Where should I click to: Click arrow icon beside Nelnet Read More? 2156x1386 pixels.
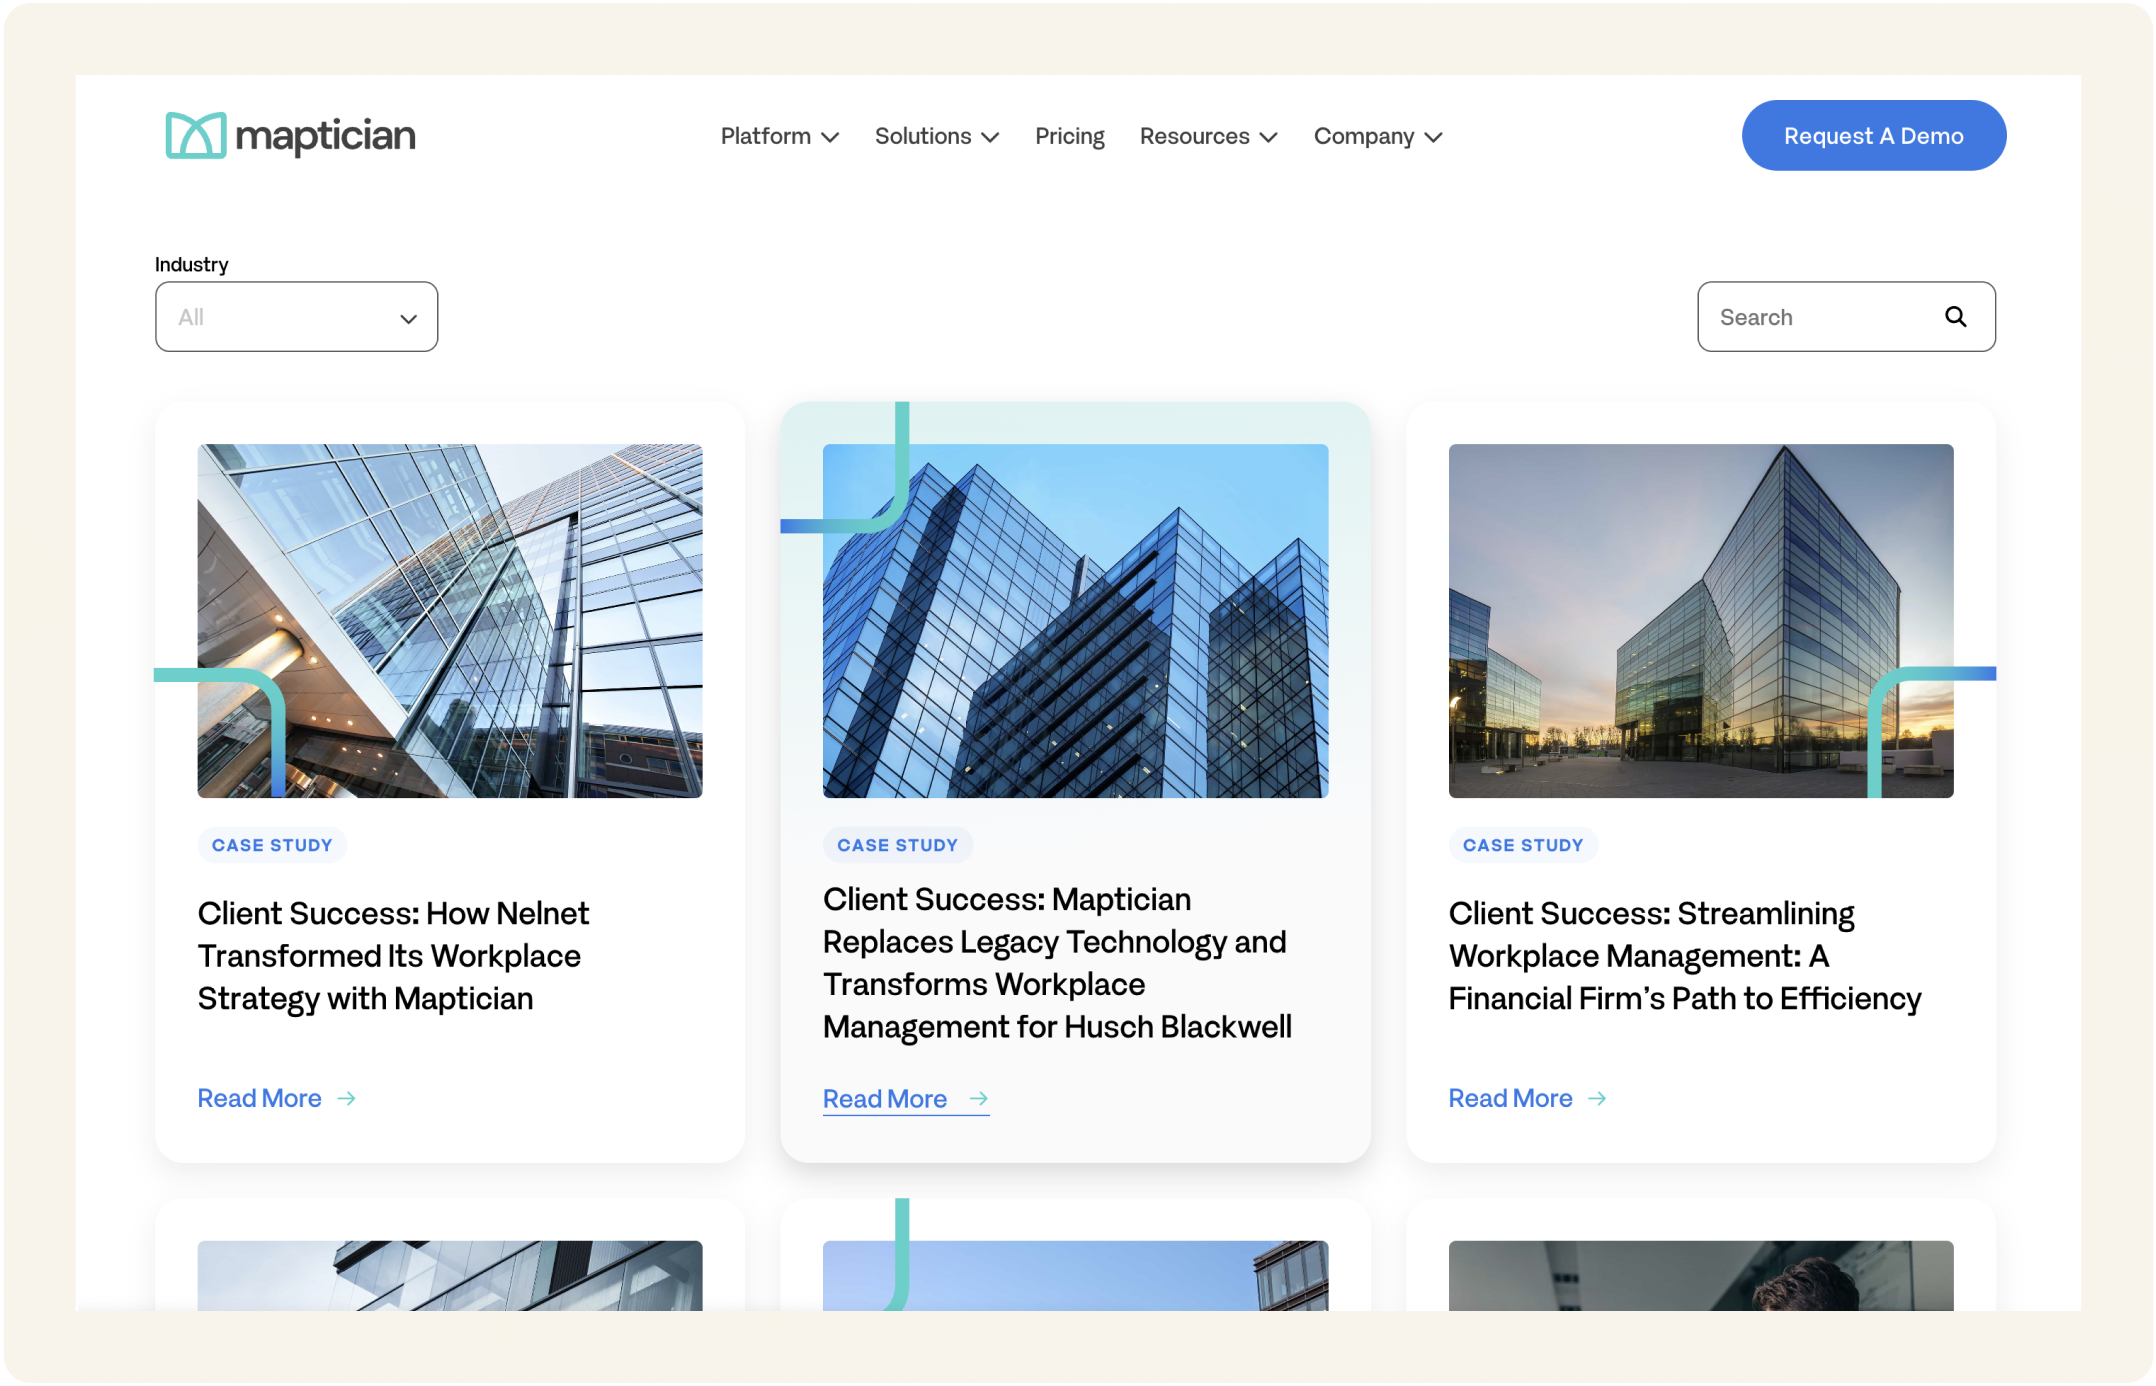347,1098
